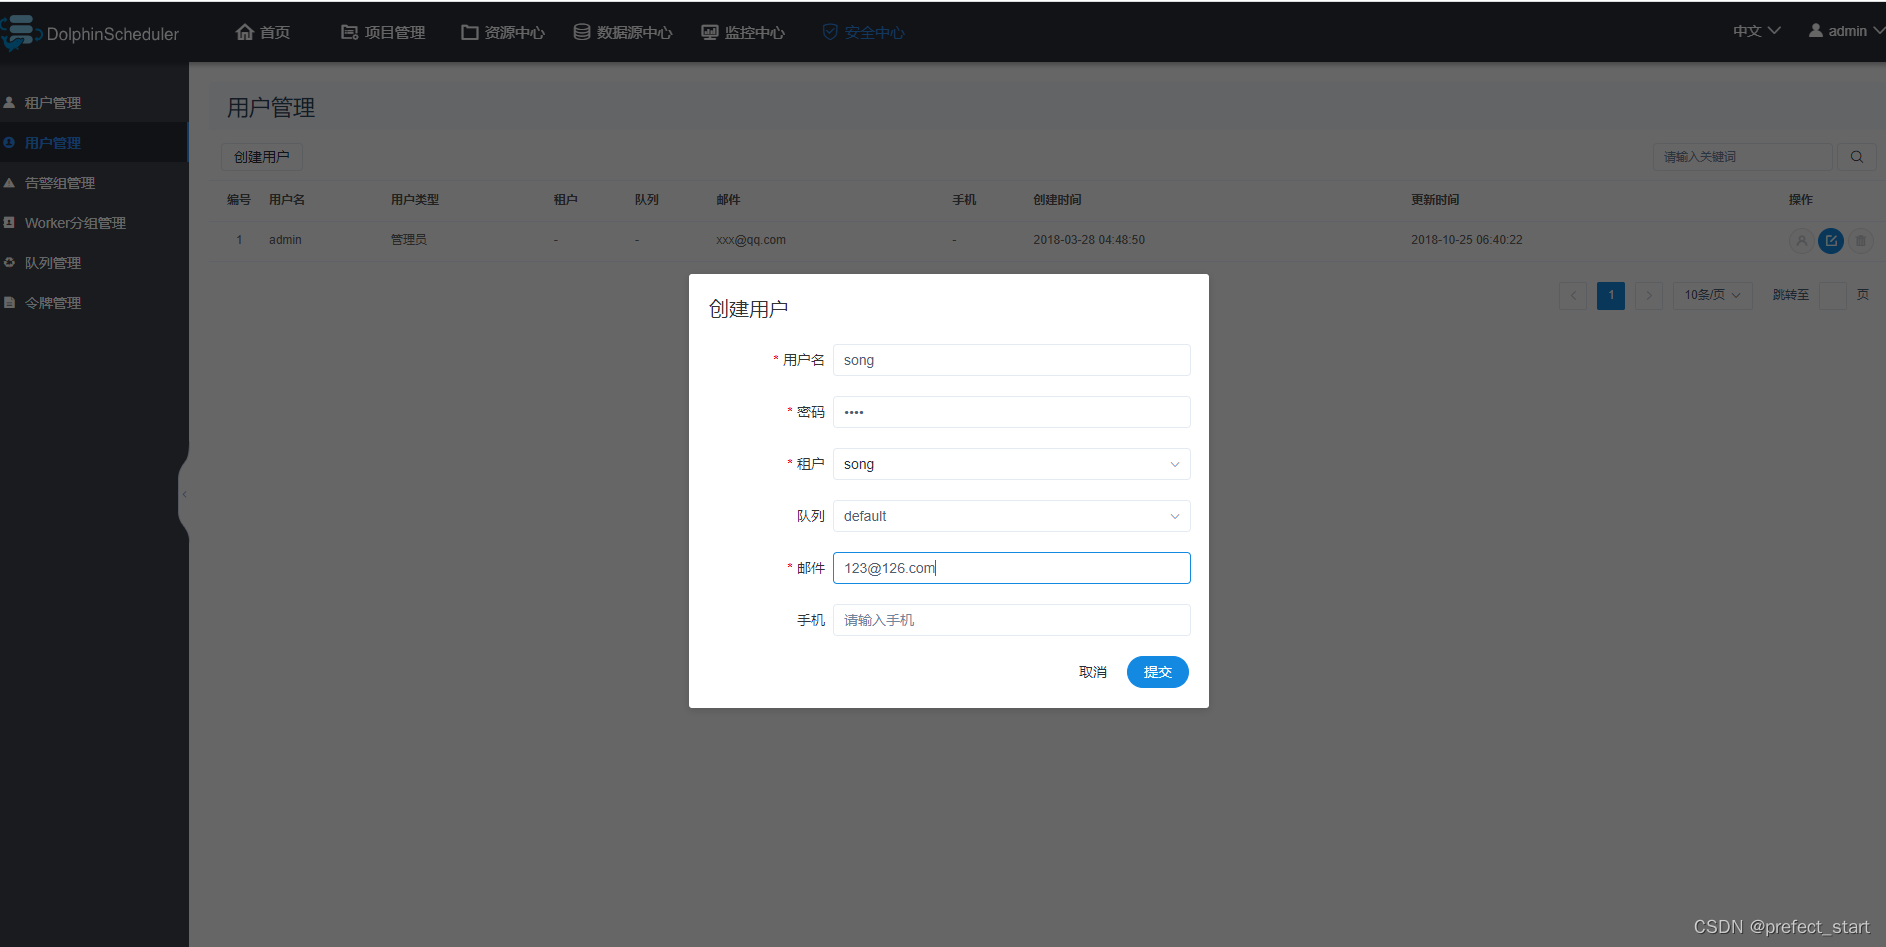Click the delete icon for admin row
This screenshot has width=1886, height=947.
click(1861, 241)
